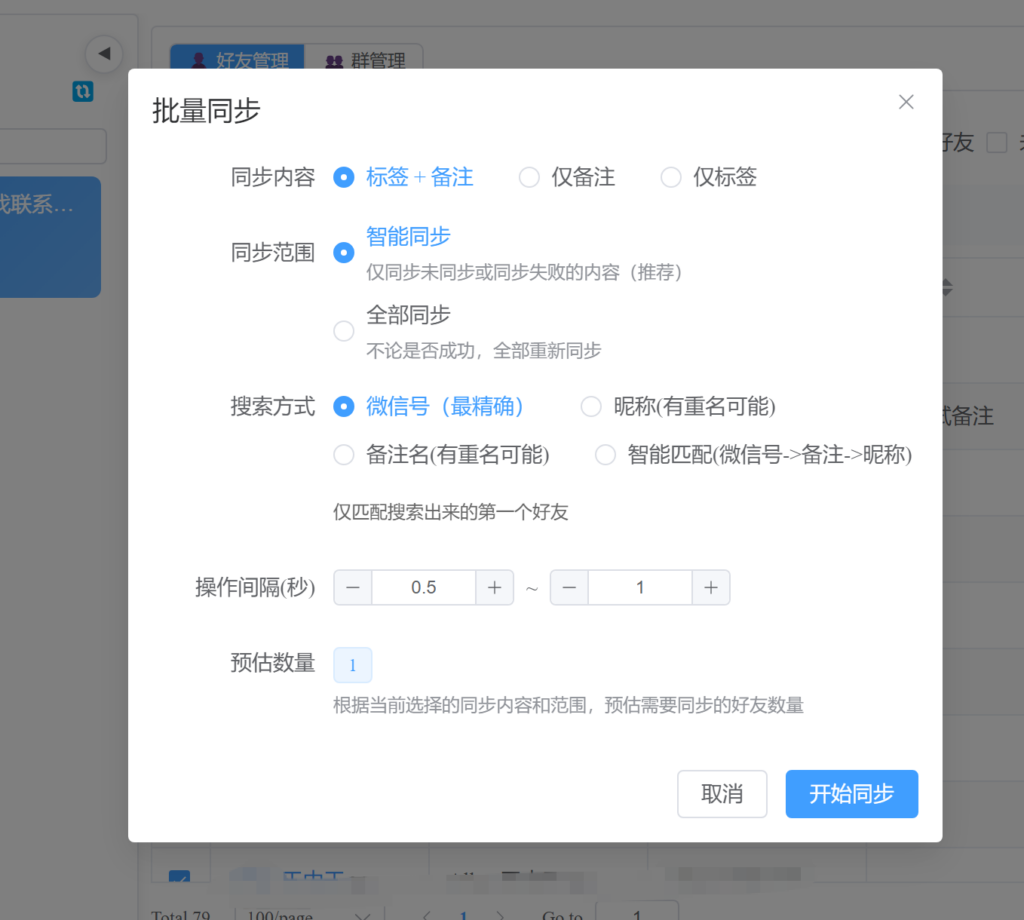The width and height of the screenshot is (1024, 920).
Task: Click the blue refresh sync icon
Action: (83, 91)
